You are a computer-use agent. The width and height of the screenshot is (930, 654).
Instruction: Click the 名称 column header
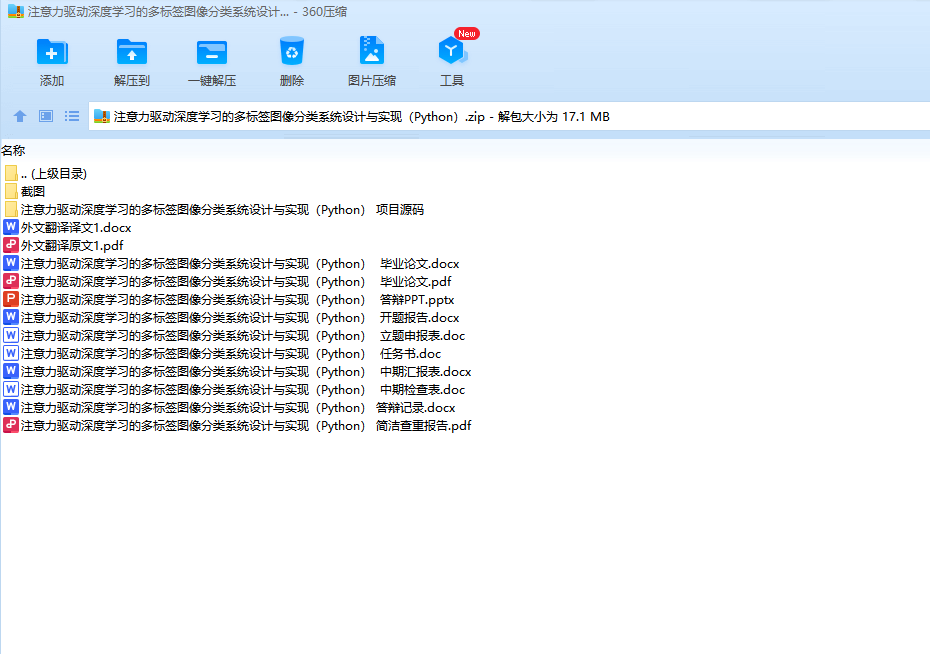[13, 151]
